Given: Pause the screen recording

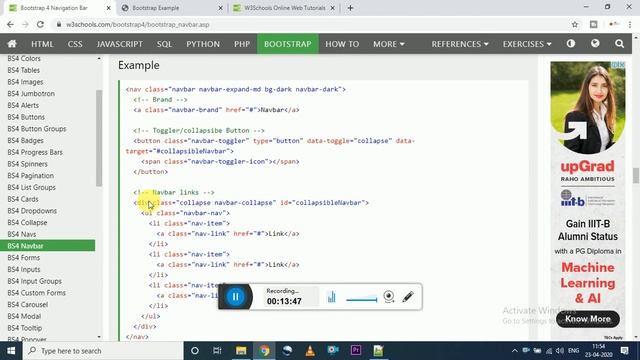Looking at the screenshot, I should (x=236, y=297).
